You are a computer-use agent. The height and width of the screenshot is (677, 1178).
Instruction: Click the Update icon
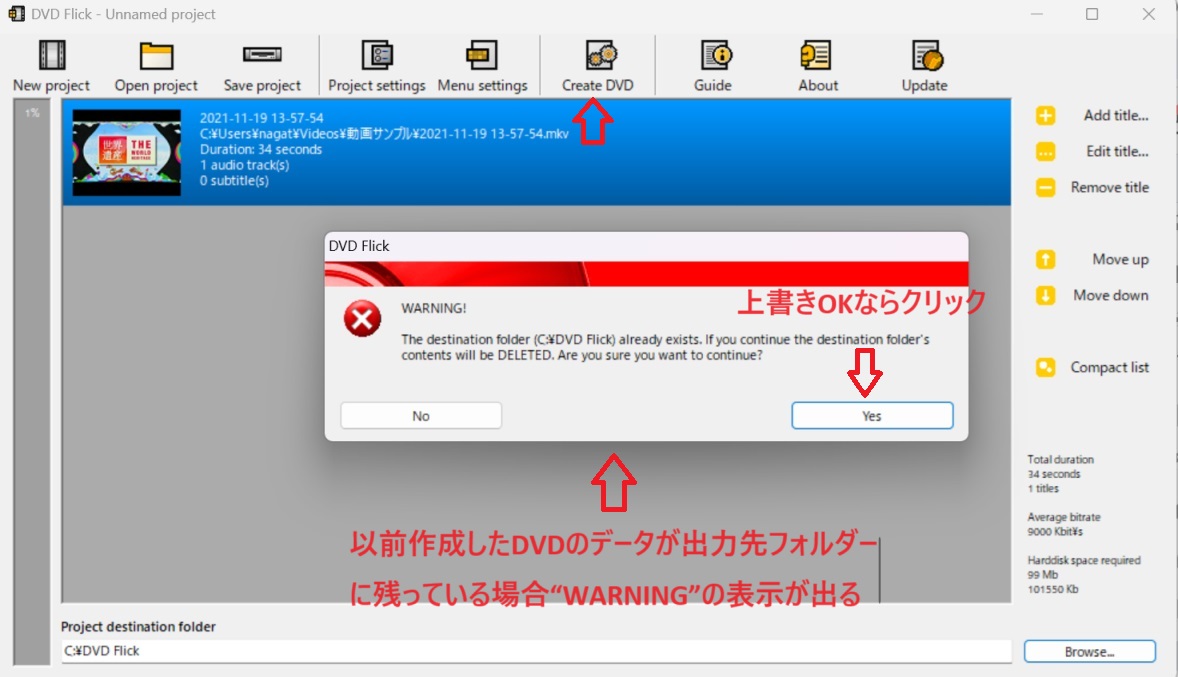coord(927,56)
